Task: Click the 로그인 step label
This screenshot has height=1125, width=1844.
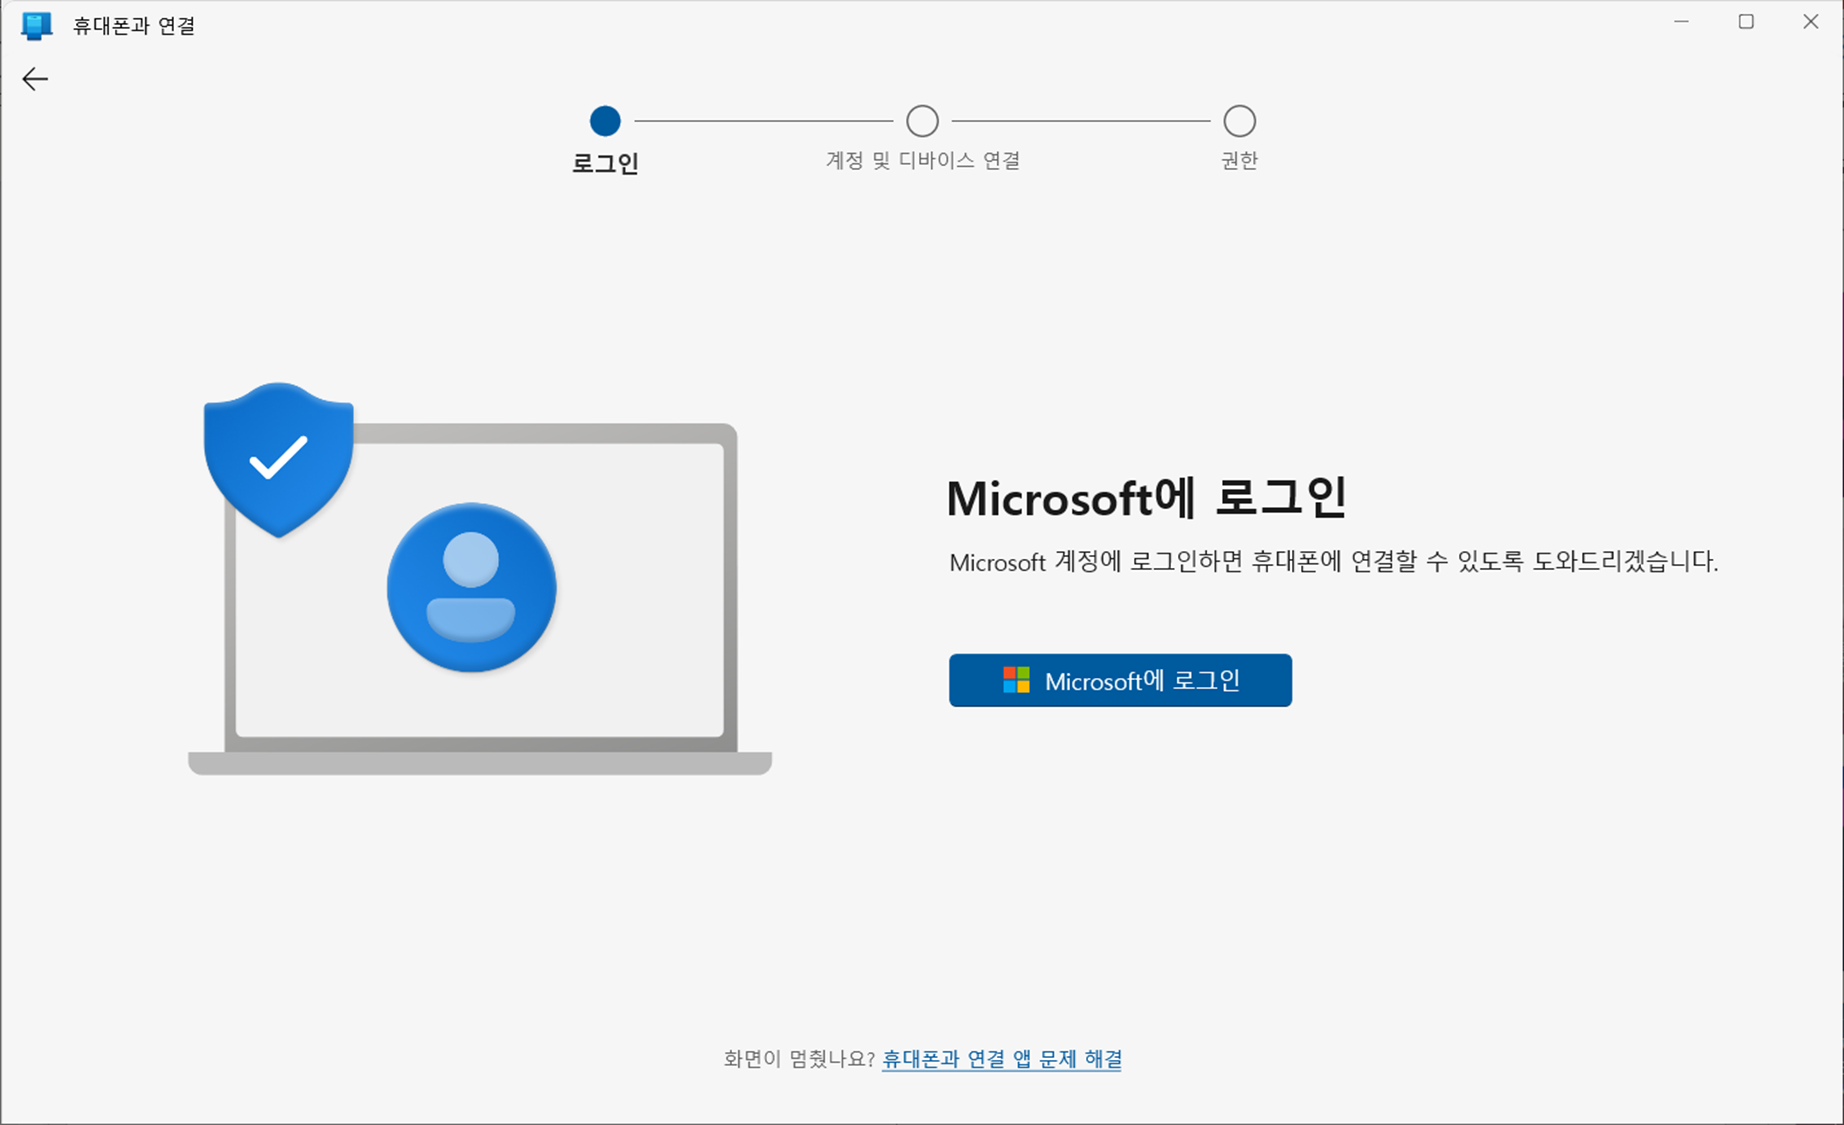Action: [605, 163]
